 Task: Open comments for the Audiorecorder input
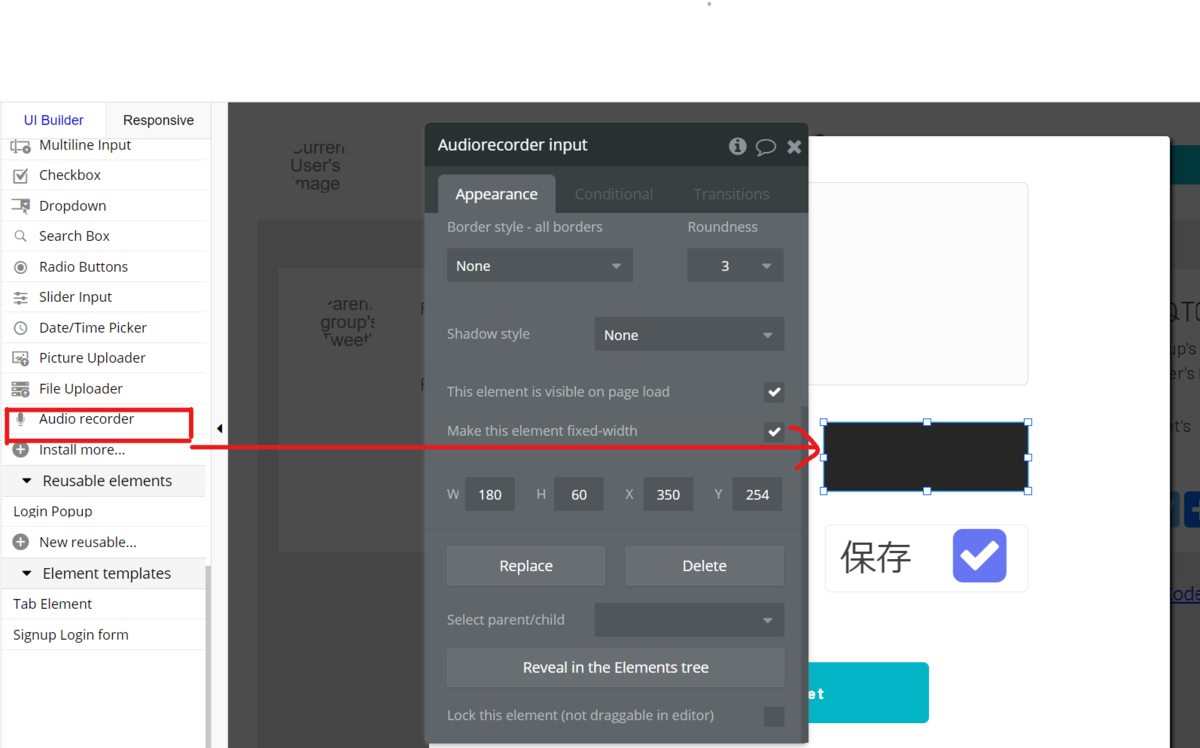[766, 146]
